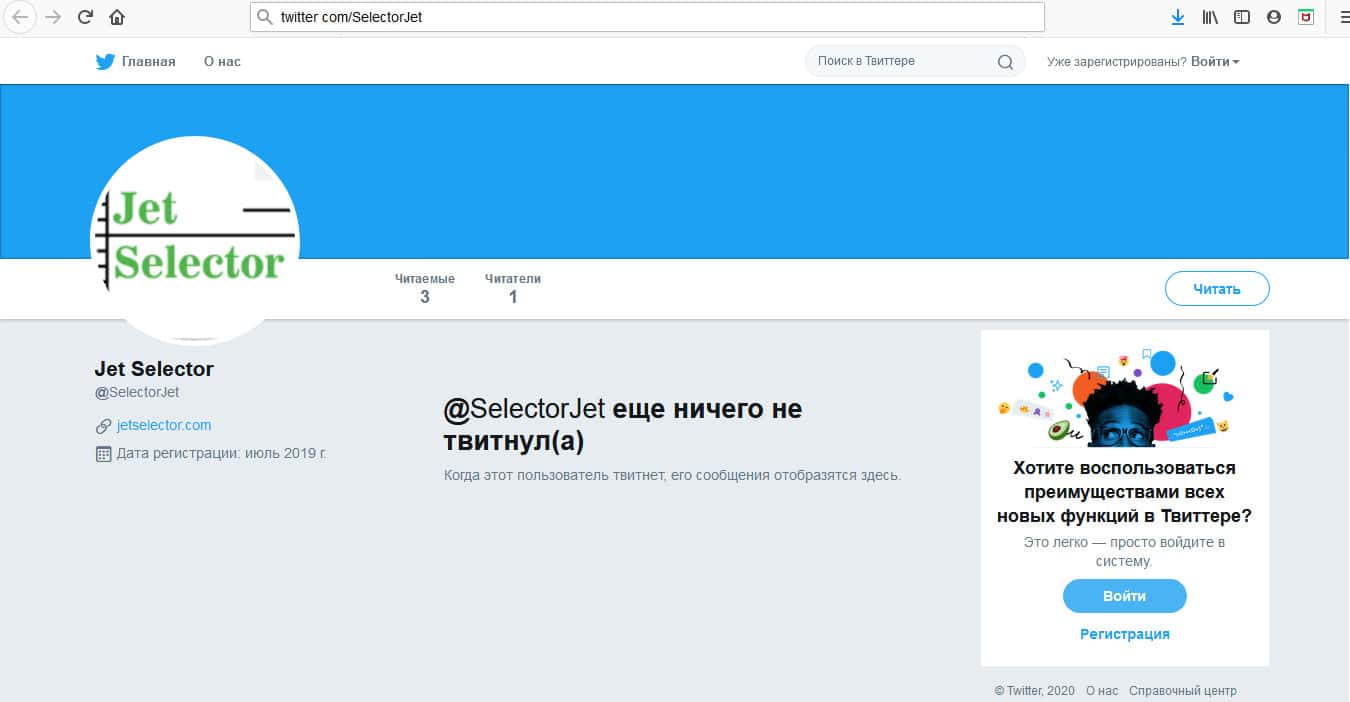Click the Хотите воспользоваться преимуществами promo heading
1350x702 pixels.
point(1125,492)
